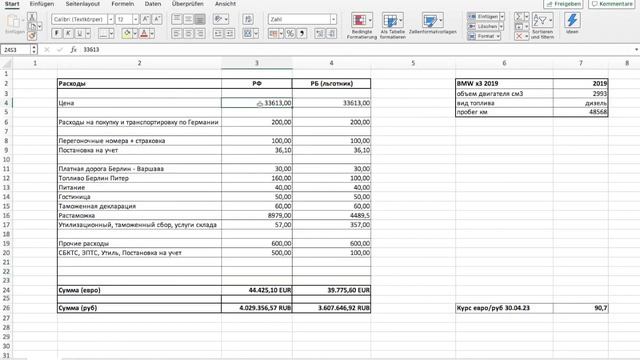This screenshot has height=360, width=640.
Task: Switch to the Seitenlayout ribbon tab
Action: click(x=83, y=4)
